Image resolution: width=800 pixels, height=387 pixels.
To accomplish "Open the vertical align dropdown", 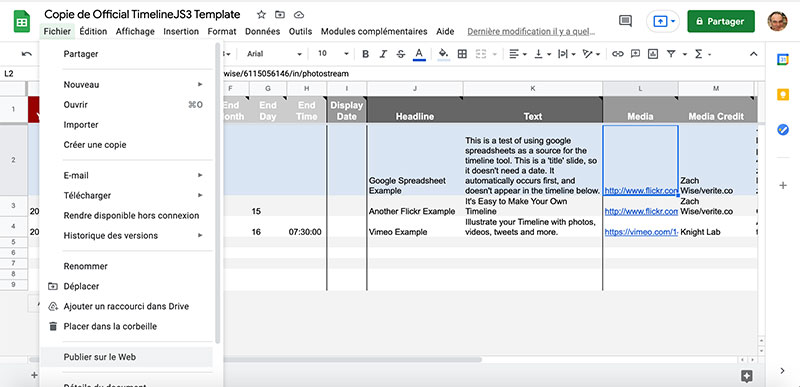I will [543, 54].
